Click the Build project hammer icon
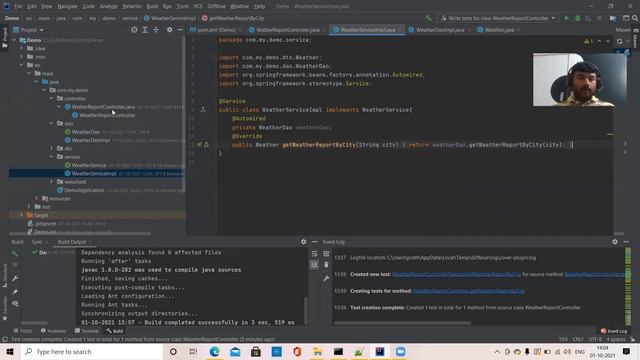Image resolution: width=640 pixels, height=360 pixels. [428, 18]
